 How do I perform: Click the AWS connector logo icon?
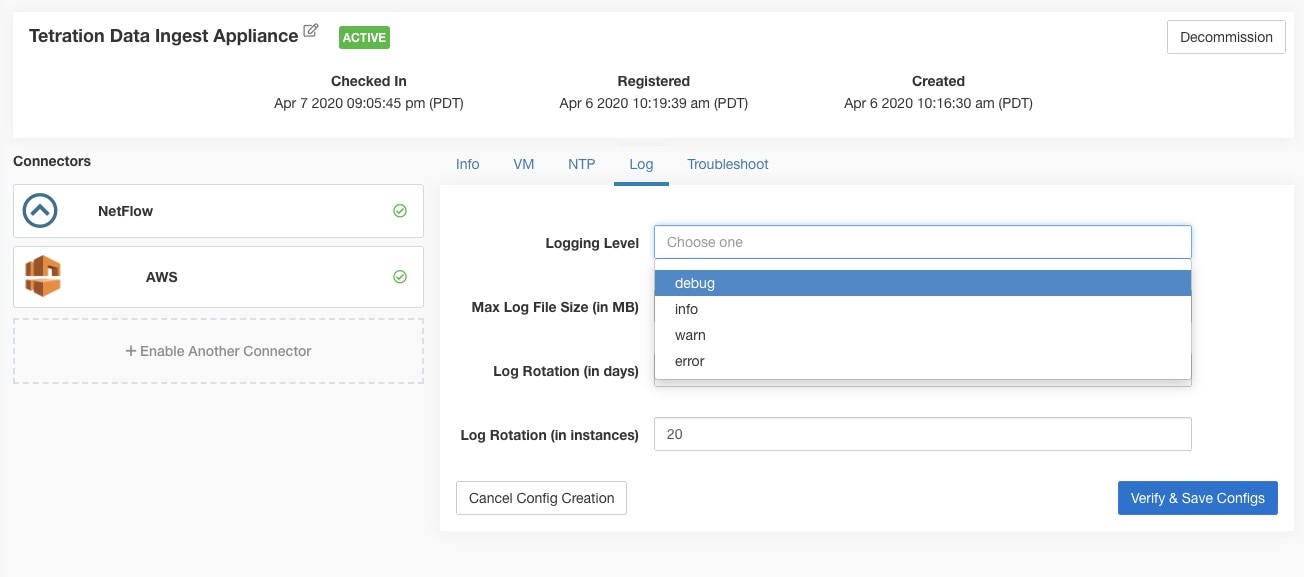(x=43, y=276)
